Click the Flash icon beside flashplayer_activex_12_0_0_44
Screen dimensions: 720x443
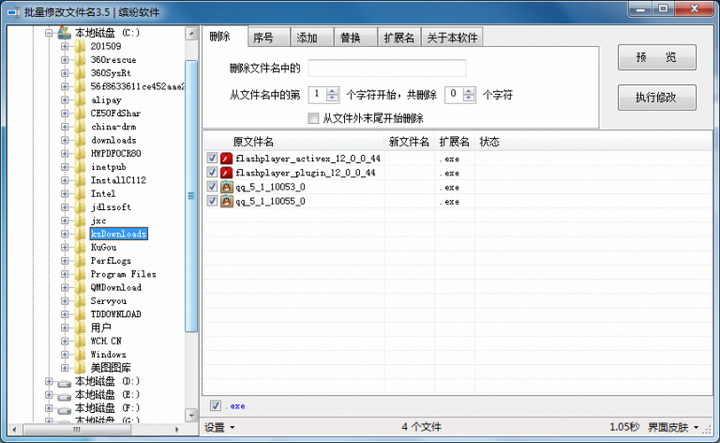pyautogui.click(x=226, y=158)
